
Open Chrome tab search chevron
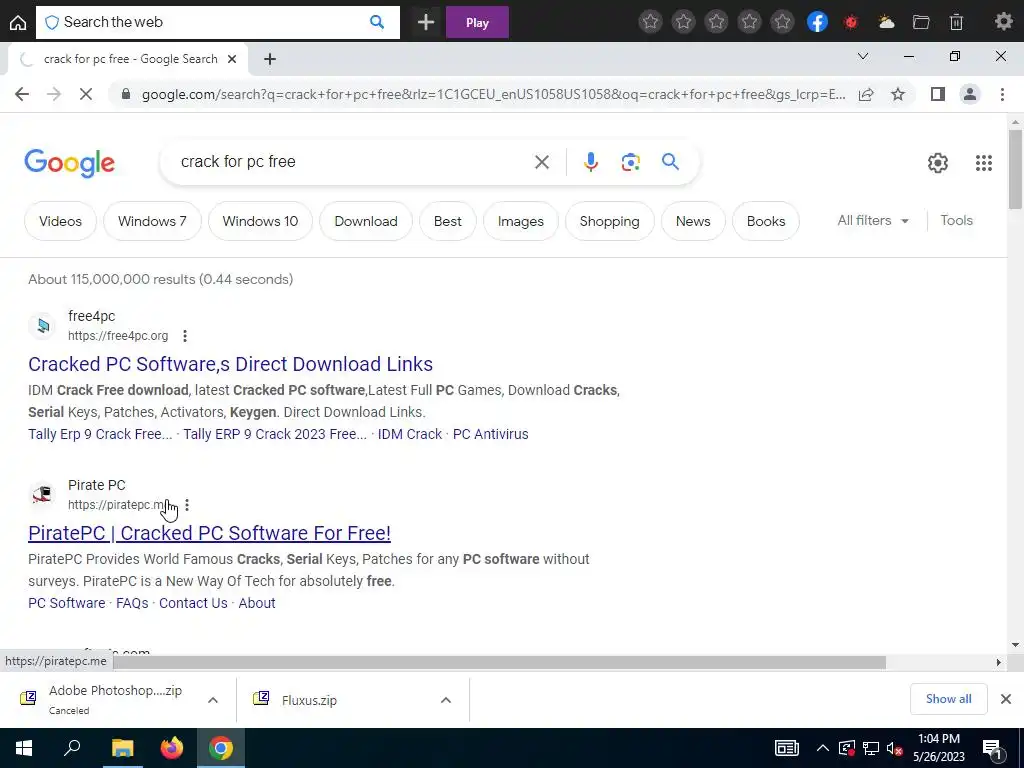coord(863,56)
